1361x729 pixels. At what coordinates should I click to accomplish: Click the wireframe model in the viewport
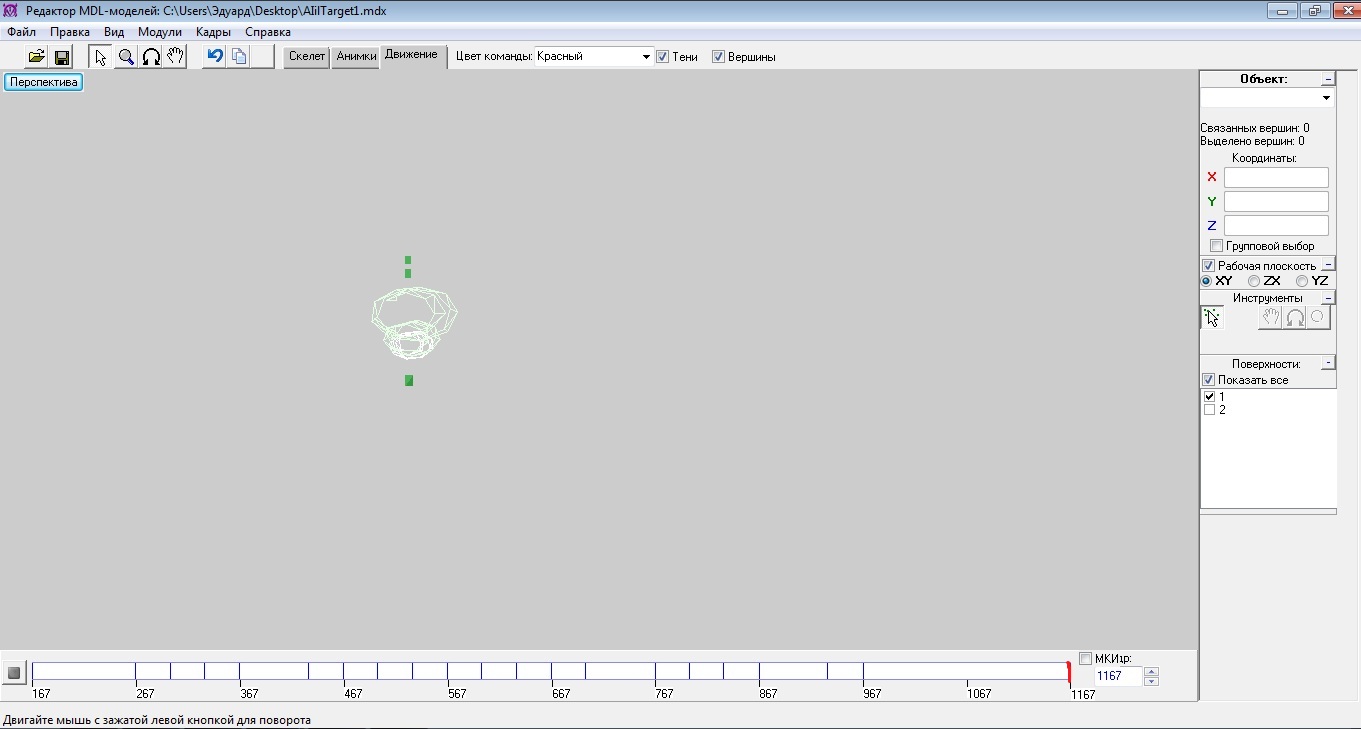tap(414, 324)
